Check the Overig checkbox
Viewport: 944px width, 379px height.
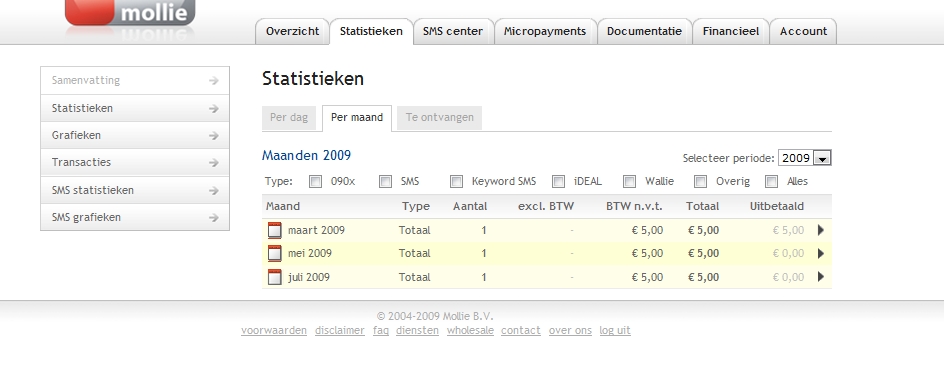click(x=700, y=181)
